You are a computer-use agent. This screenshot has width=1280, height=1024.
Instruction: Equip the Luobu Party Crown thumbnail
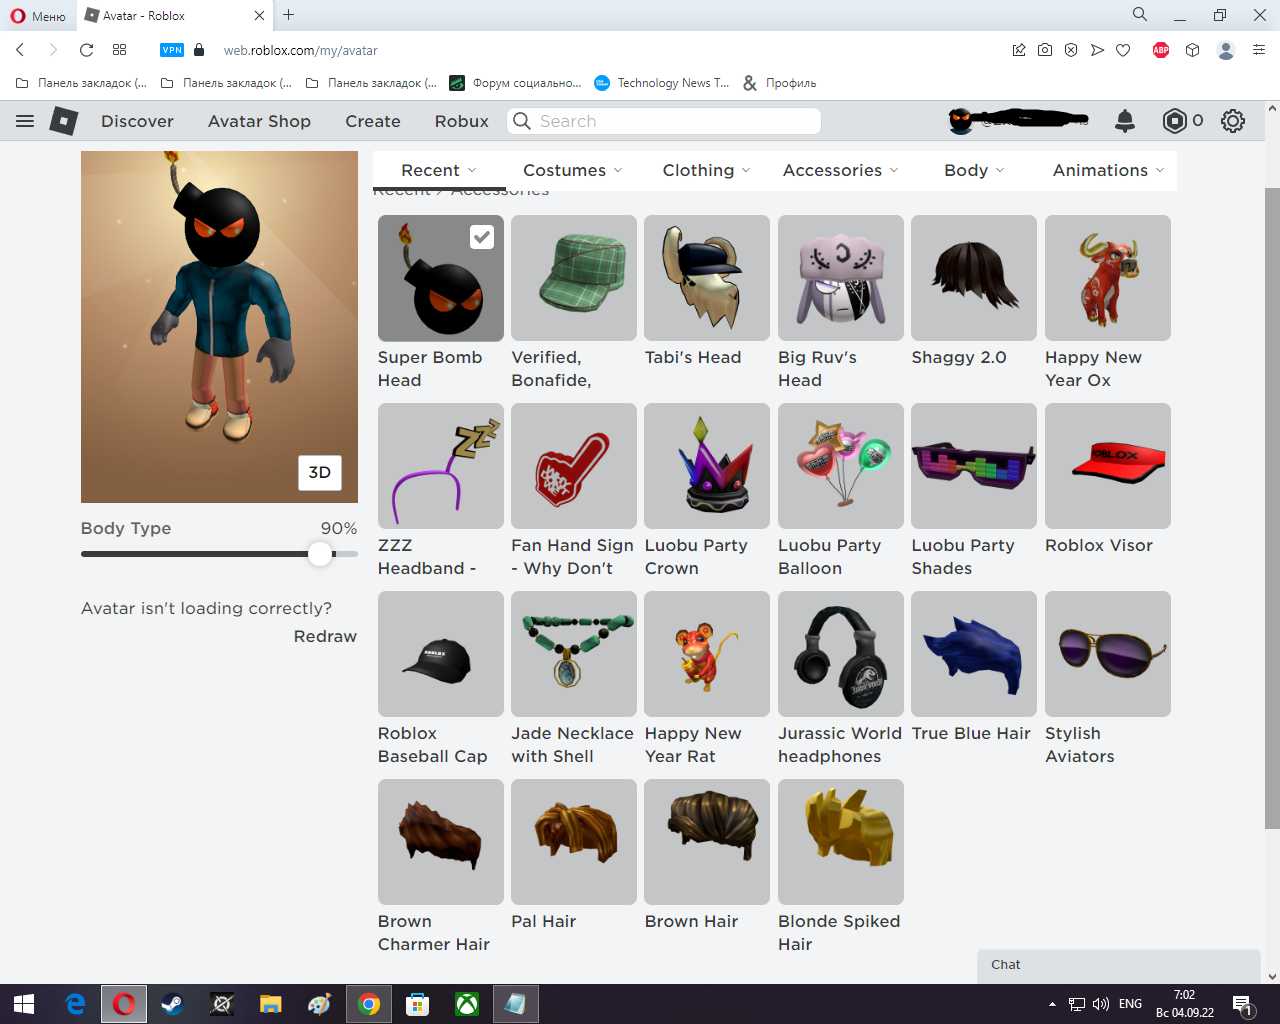tap(707, 466)
